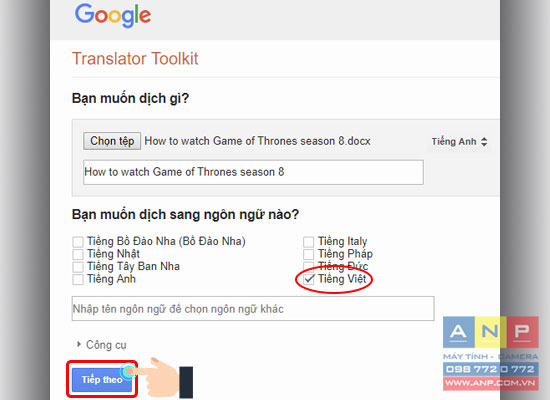Tick the Tiếng Tây Ban Nha checkbox
Image resolution: width=550 pixels, height=400 pixels.
coord(78,267)
